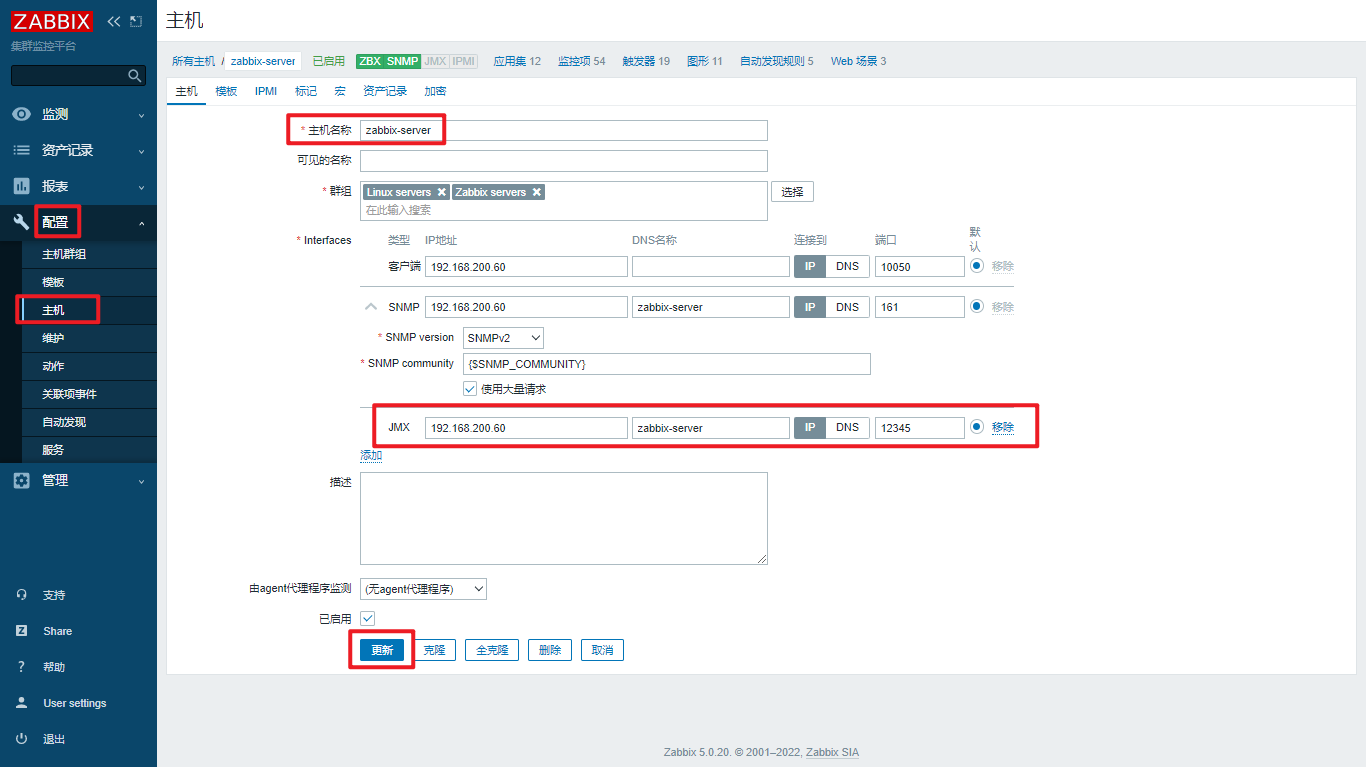Click inside the 描述 description text area
This screenshot has width=1366, height=767.
pos(563,518)
